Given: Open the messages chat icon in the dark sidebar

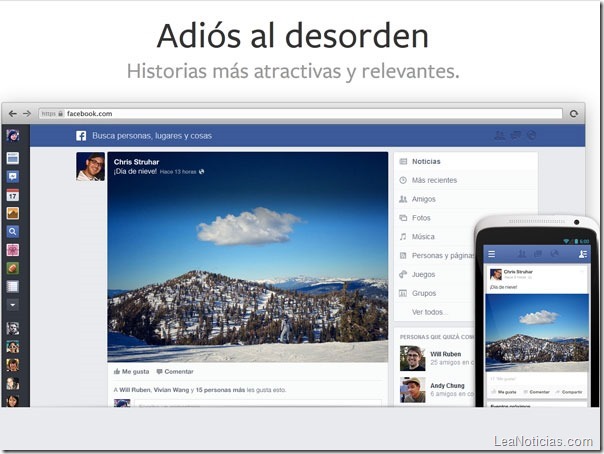Looking at the screenshot, I should [13, 176].
